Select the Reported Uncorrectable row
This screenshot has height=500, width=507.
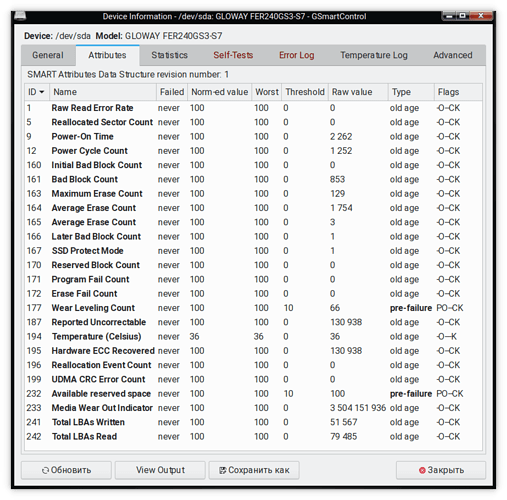pyautogui.click(x=253, y=322)
